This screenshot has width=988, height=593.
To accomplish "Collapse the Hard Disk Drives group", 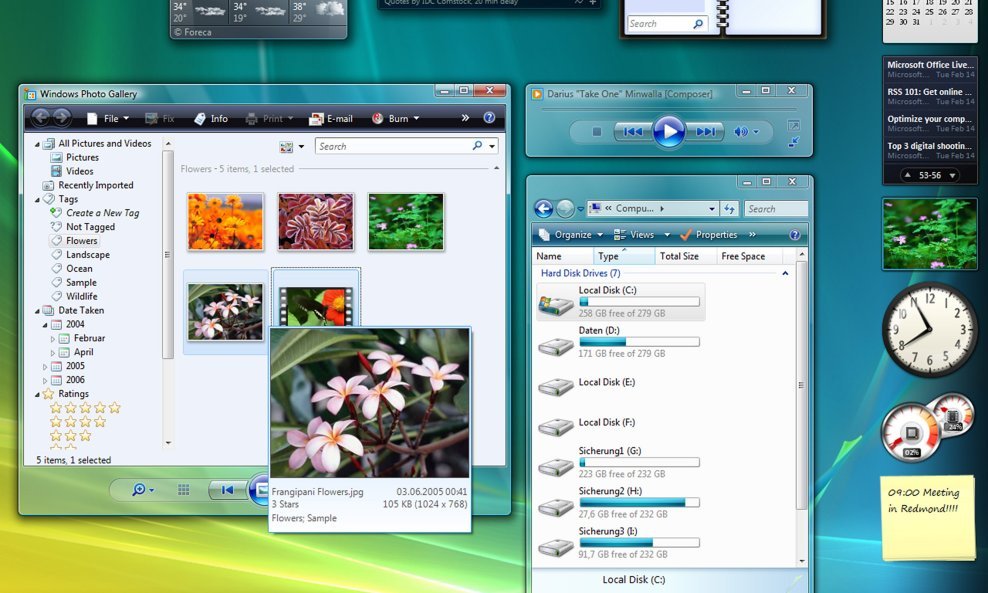I will pyautogui.click(x=785, y=273).
